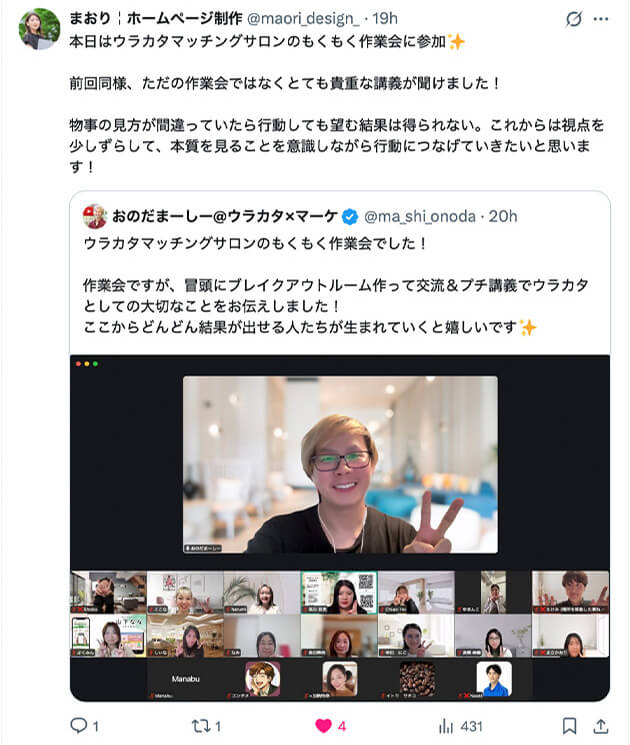Click the QR code participant tile
This screenshot has width=630, height=745.
coord(339,592)
